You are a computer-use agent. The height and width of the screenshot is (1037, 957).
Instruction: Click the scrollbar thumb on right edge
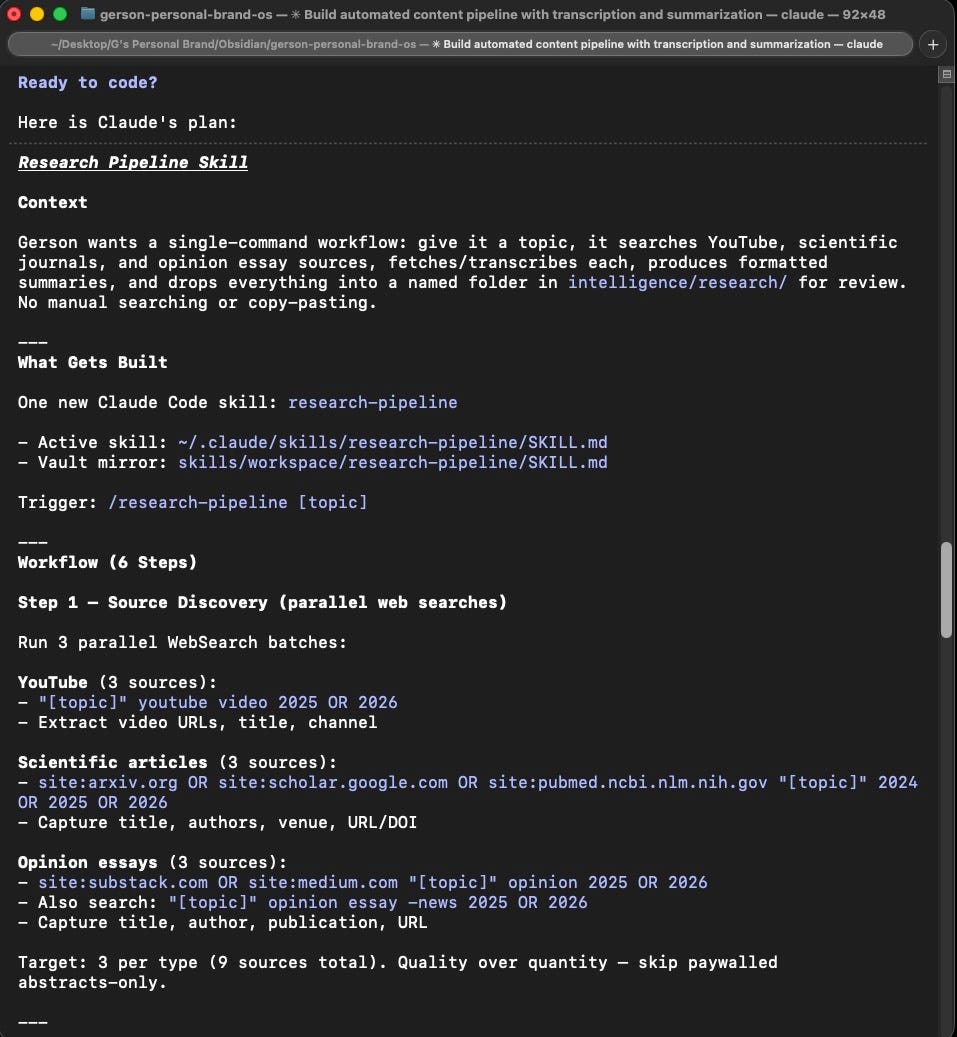[946, 590]
